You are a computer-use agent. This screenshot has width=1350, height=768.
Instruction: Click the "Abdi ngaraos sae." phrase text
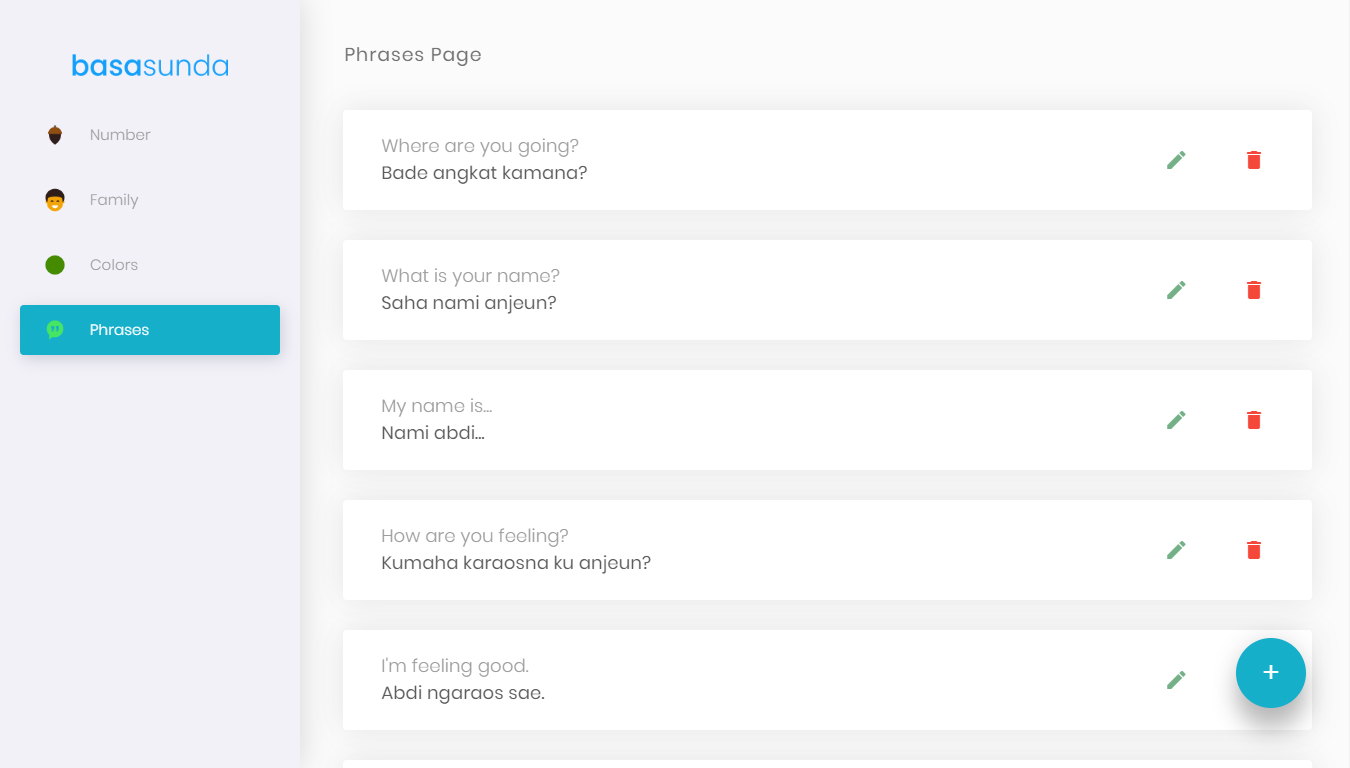click(x=463, y=693)
